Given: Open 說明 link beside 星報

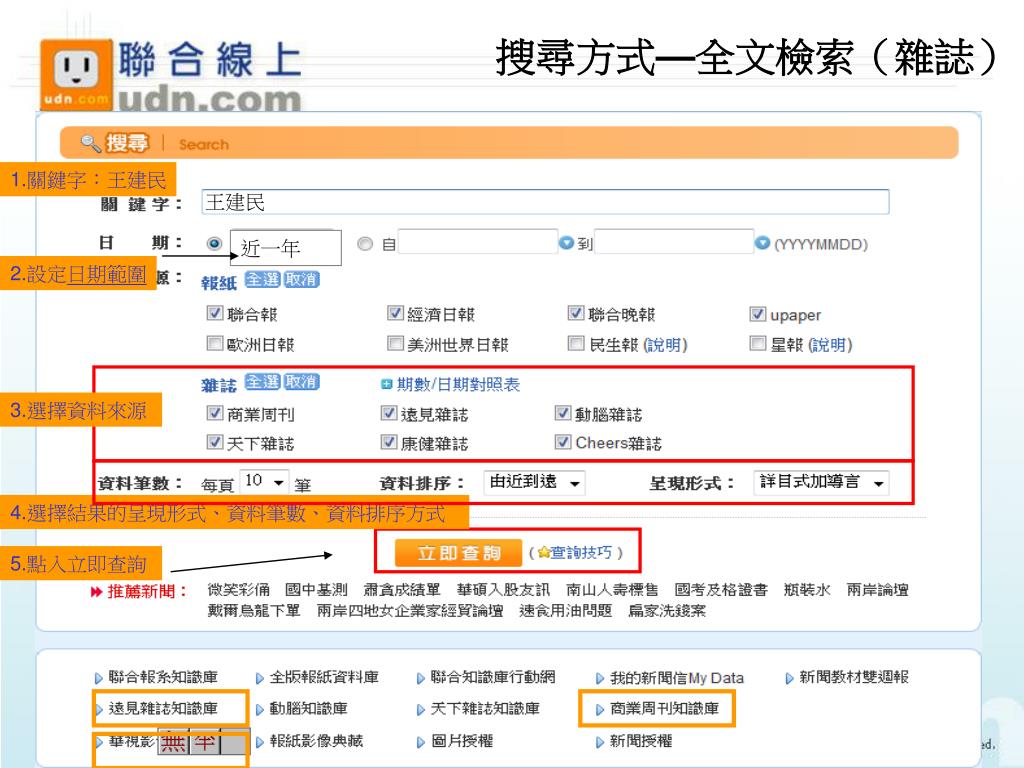Looking at the screenshot, I should [830, 345].
